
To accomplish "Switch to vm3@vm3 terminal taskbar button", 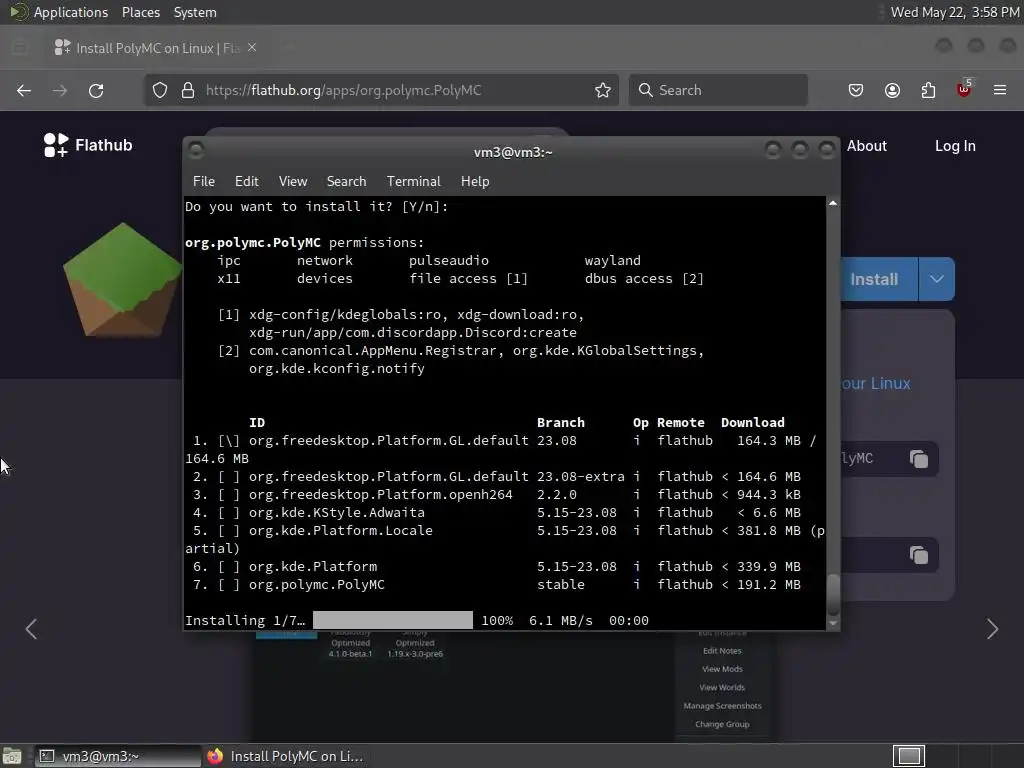I will click(118, 756).
